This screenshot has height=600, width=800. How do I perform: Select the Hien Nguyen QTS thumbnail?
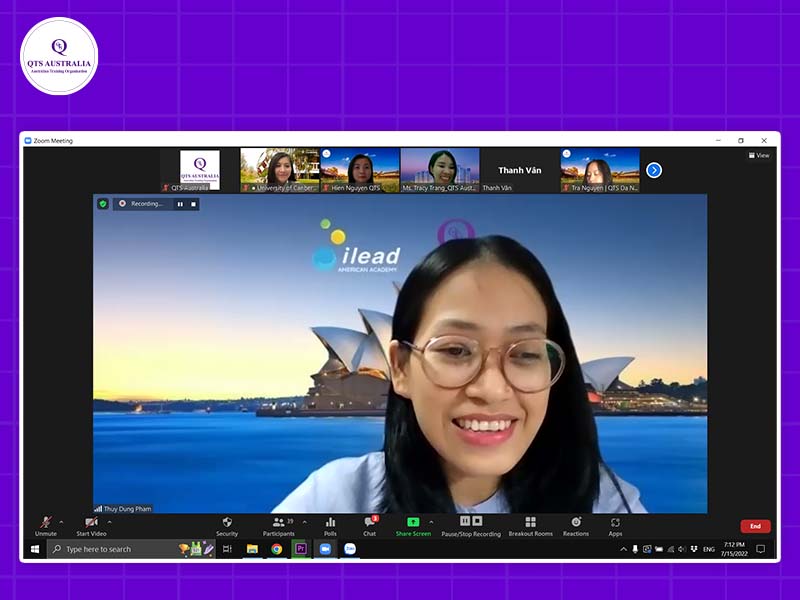pos(360,170)
